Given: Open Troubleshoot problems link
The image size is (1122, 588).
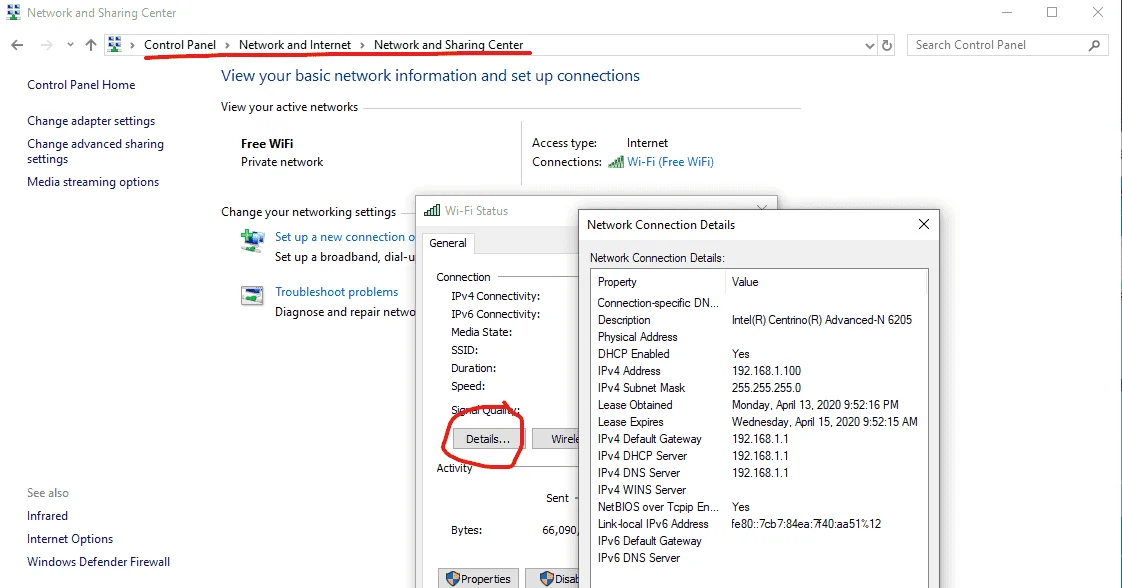Looking at the screenshot, I should (x=336, y=292).
